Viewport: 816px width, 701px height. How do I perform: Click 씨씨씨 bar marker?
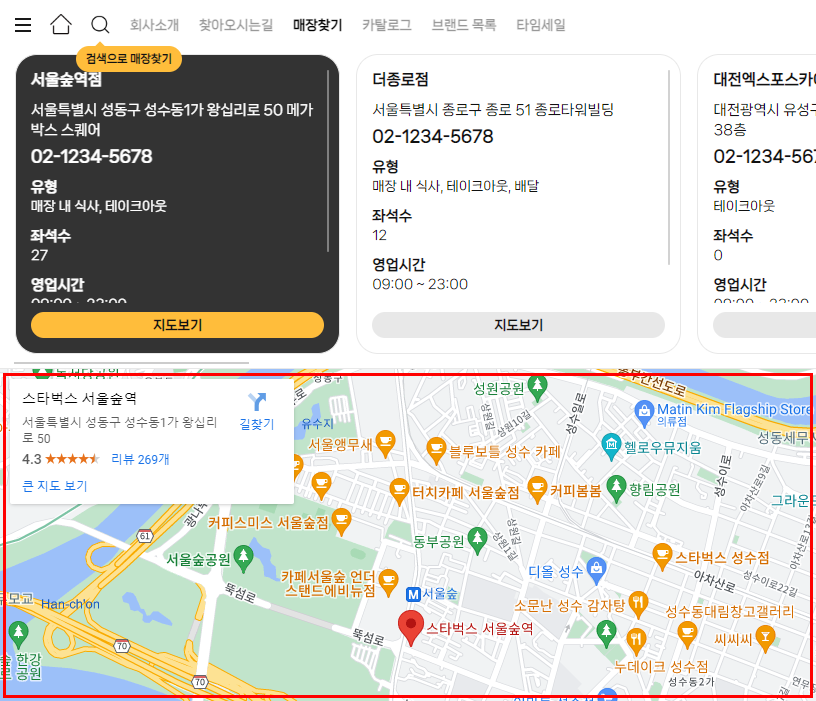click(765, 639)
